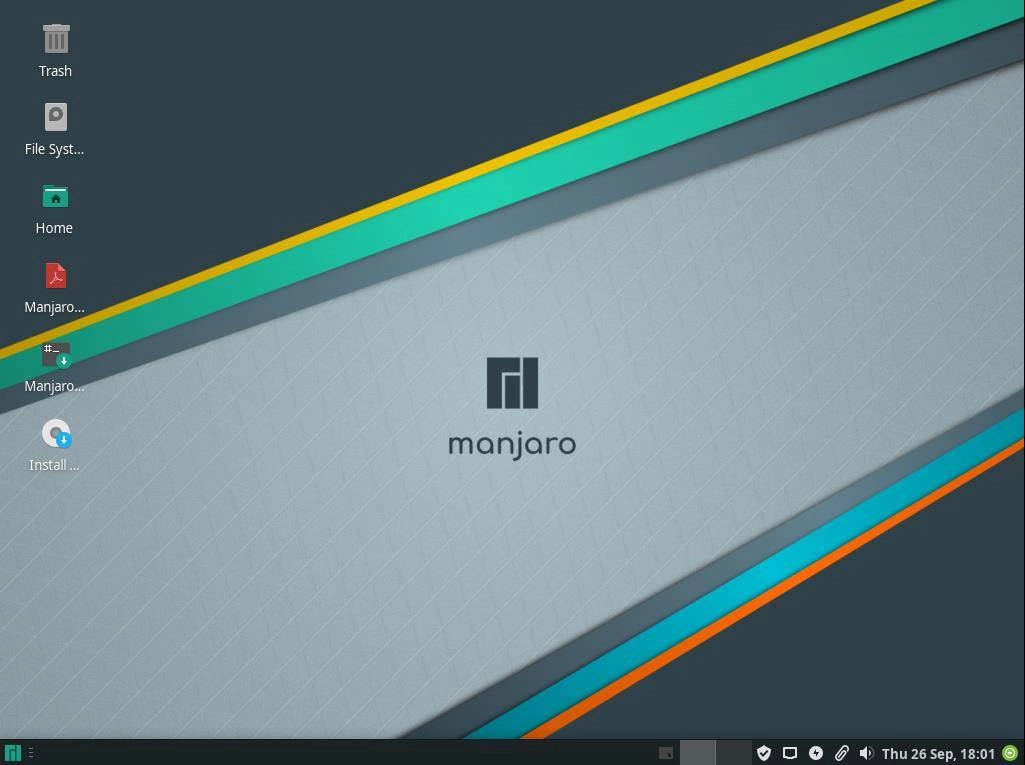Screen dimensions: 1025x765
Task: Switch to the second workspace
Action: 733,753
